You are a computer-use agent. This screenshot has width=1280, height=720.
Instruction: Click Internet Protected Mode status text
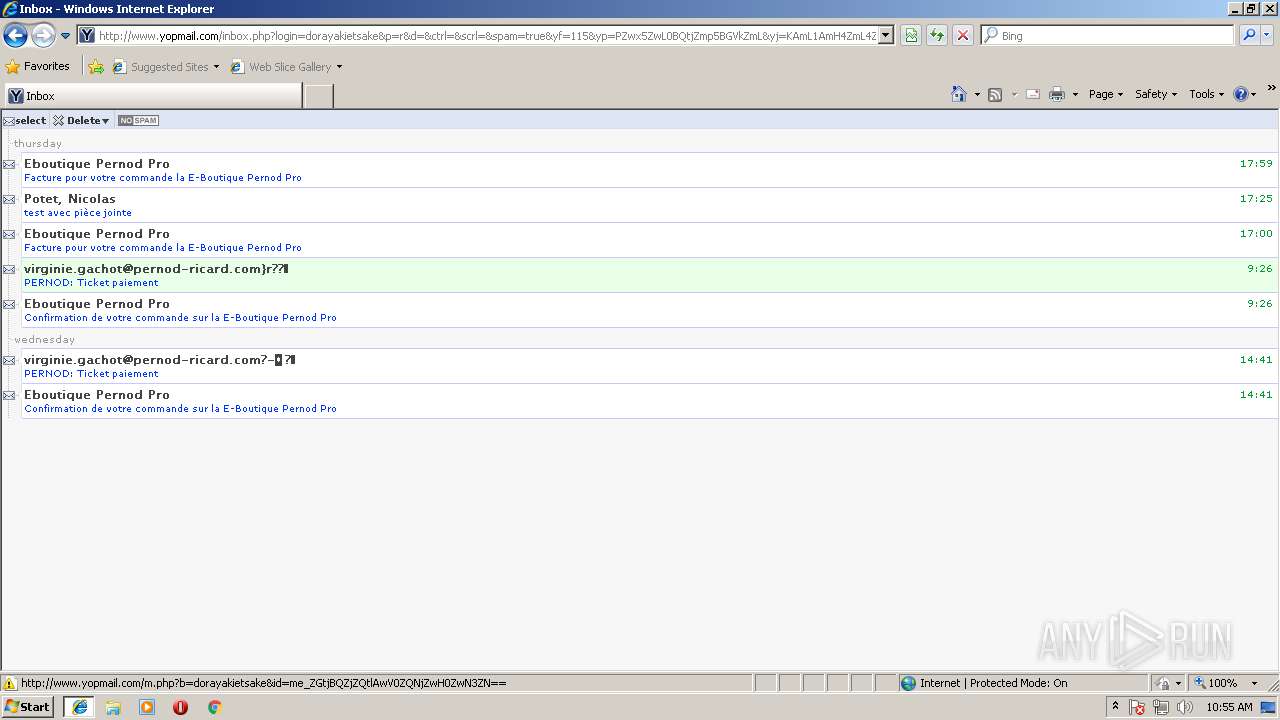(x=993, y=683)
